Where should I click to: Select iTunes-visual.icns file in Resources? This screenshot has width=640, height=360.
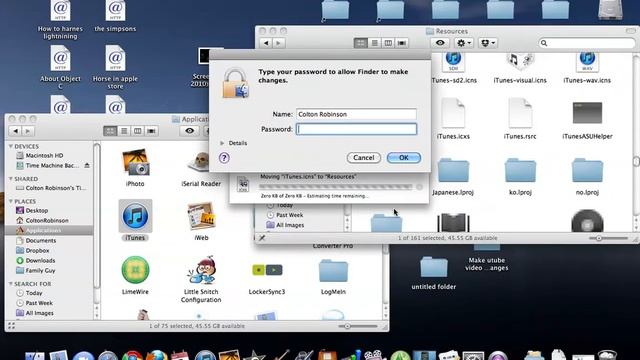520,63
